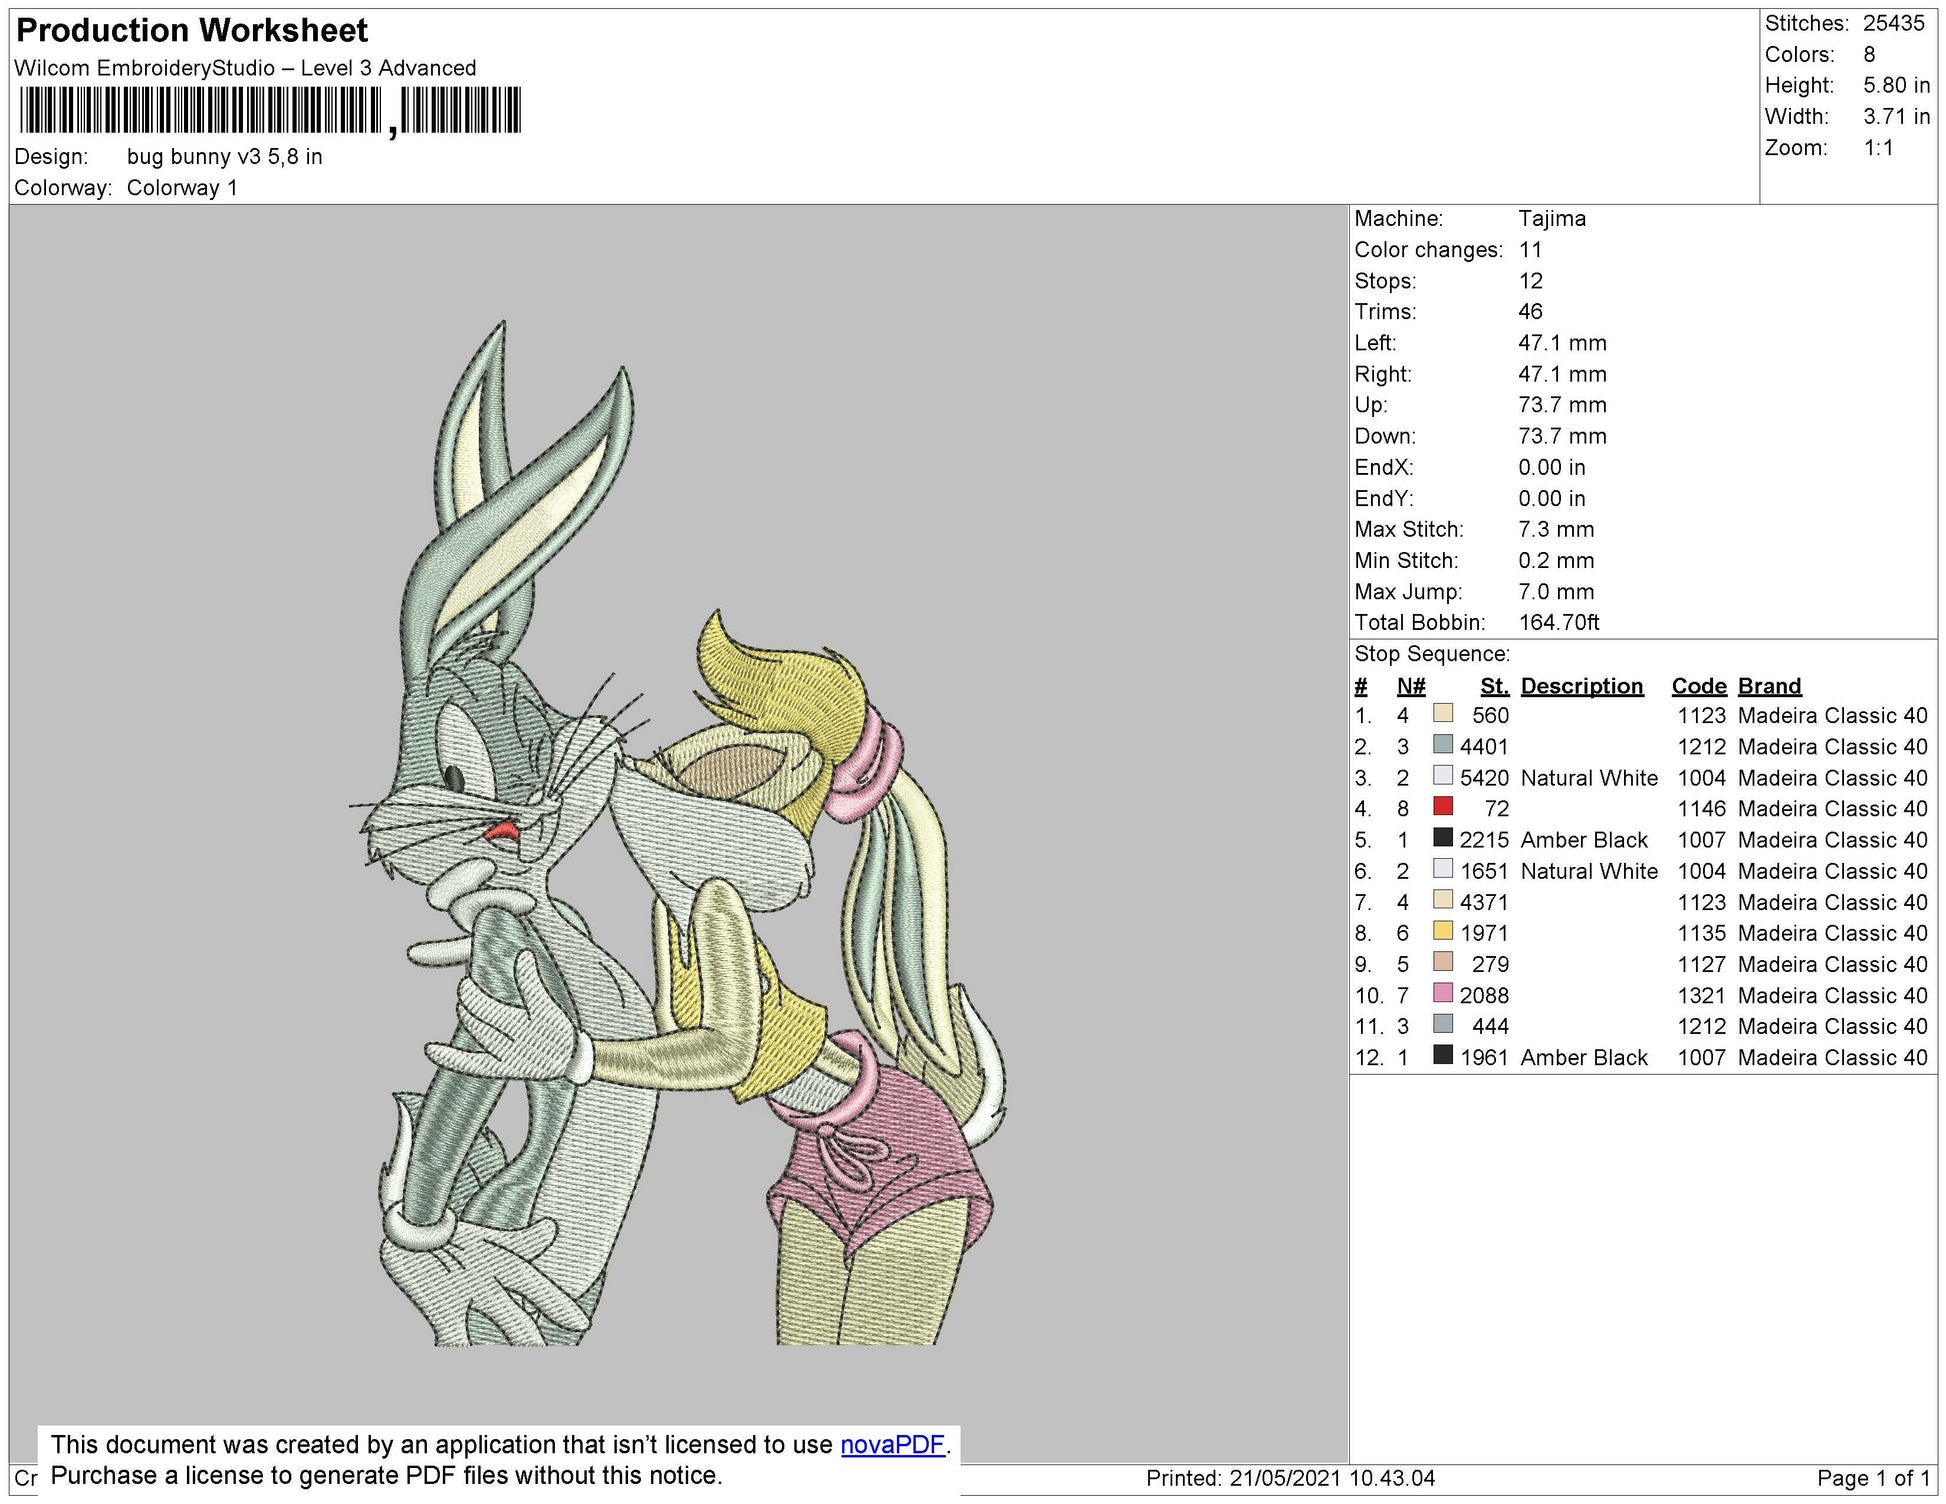Click code '1321' in row 10
The width and height of the screenshot is (1946, 1504).
tap(1702, 995)
